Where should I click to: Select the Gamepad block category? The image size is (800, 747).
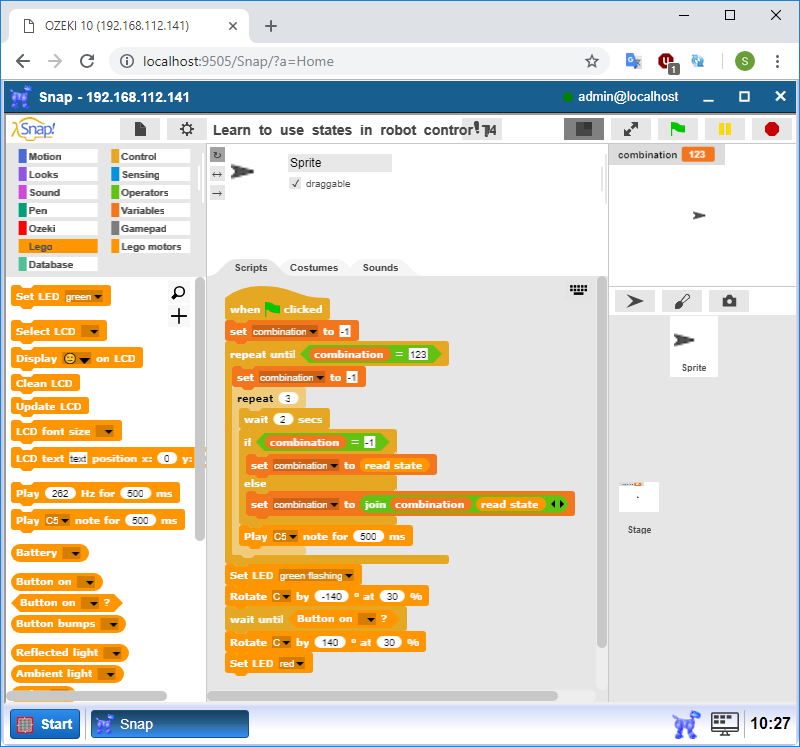pos(151,228)
